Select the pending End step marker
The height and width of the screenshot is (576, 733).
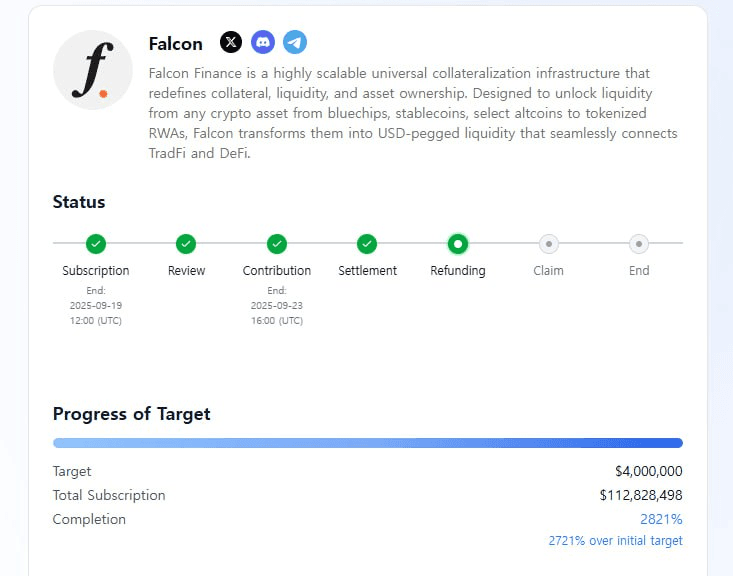point(639,243)
